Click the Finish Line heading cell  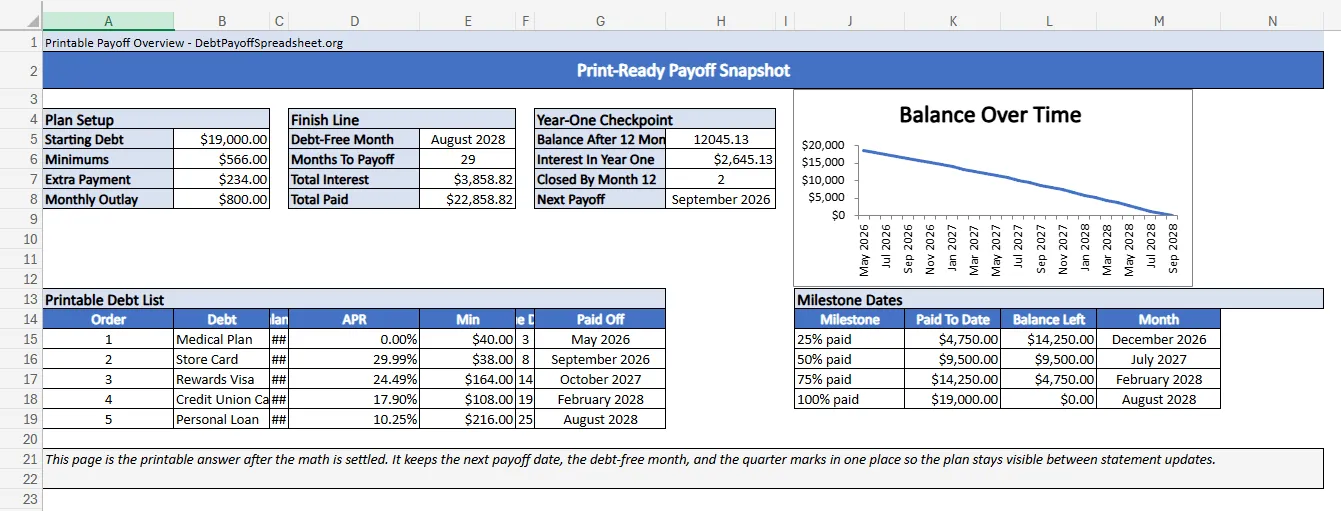(x=402, y=119)
